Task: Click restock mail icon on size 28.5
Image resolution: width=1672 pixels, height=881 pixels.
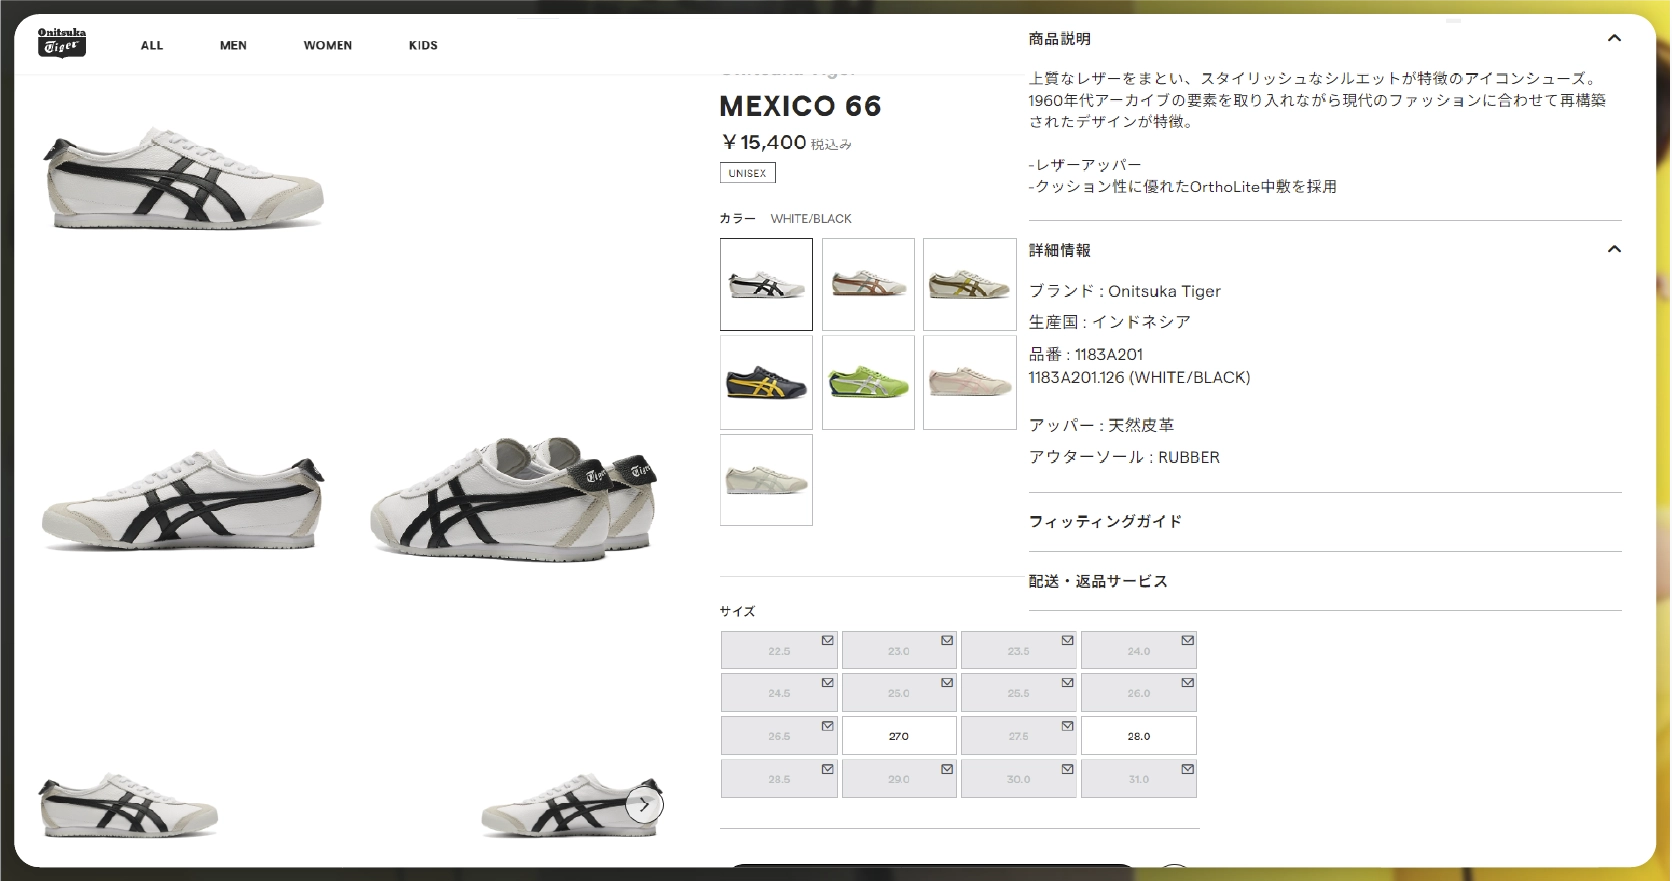Action: coord(828,769)
